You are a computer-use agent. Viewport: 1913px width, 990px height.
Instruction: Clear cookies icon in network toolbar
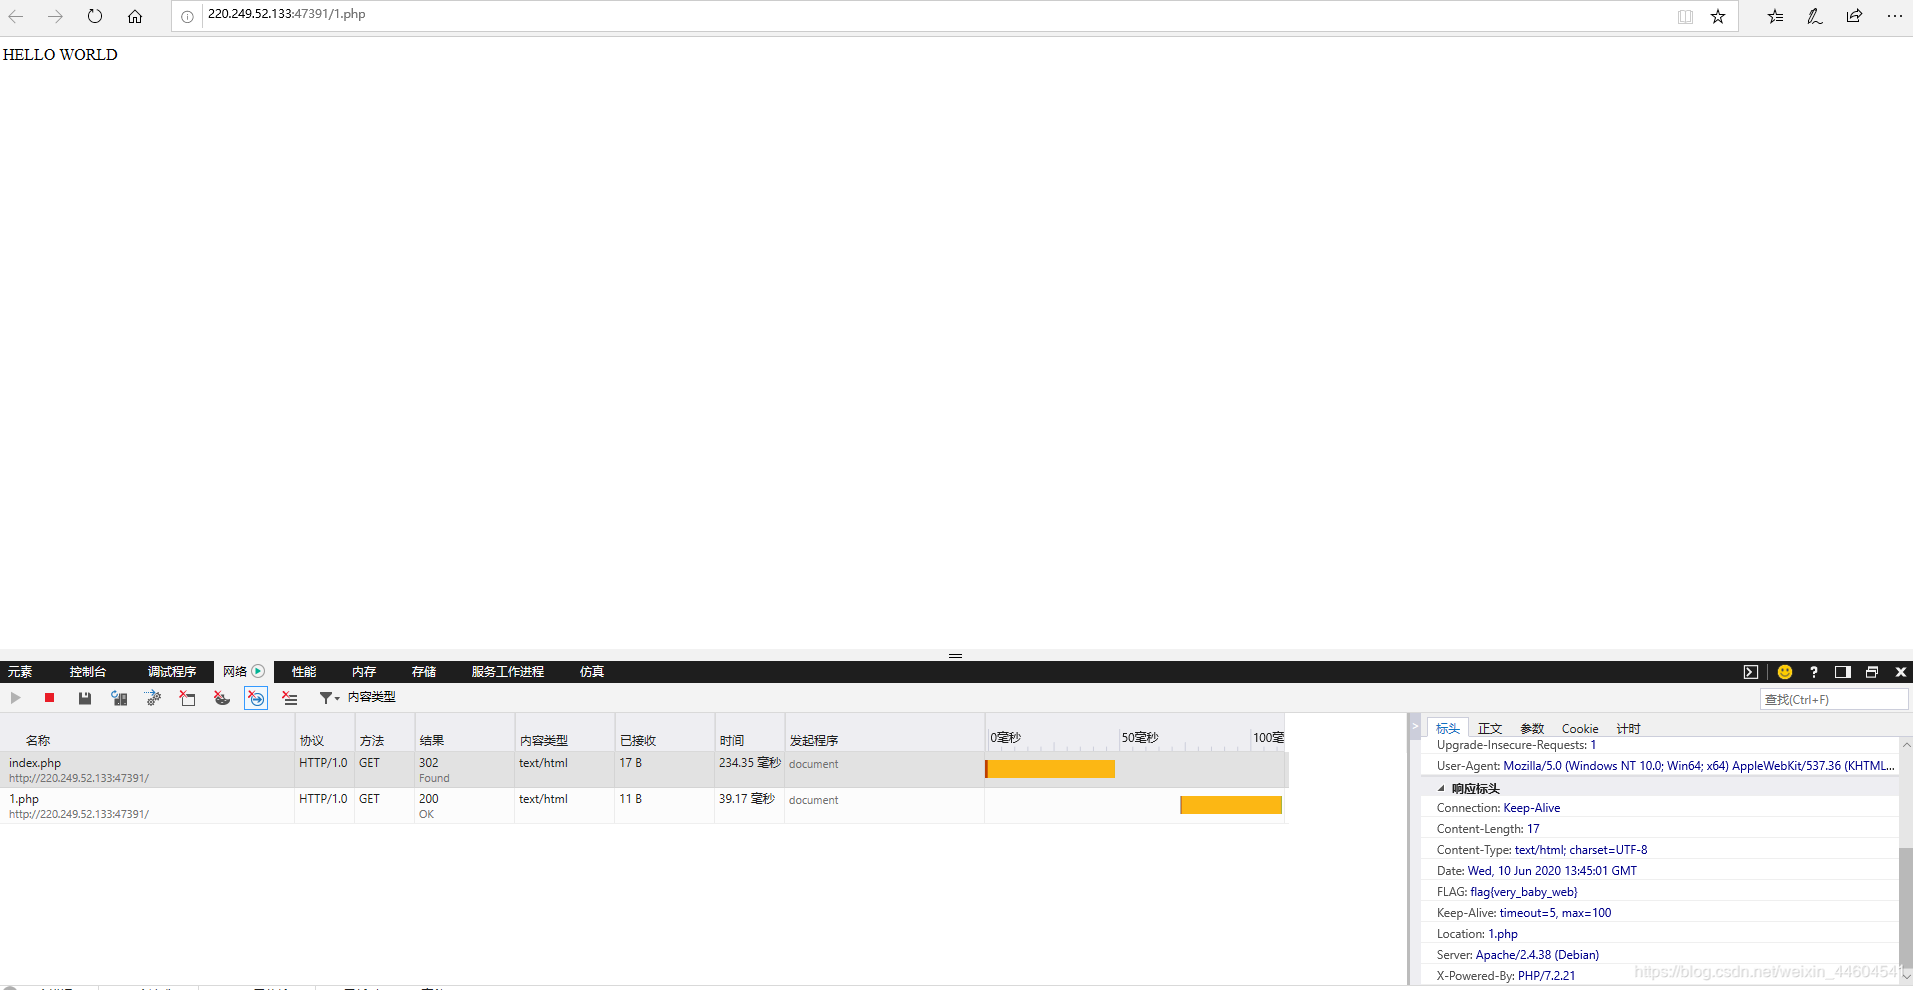[x=222, y=698]
